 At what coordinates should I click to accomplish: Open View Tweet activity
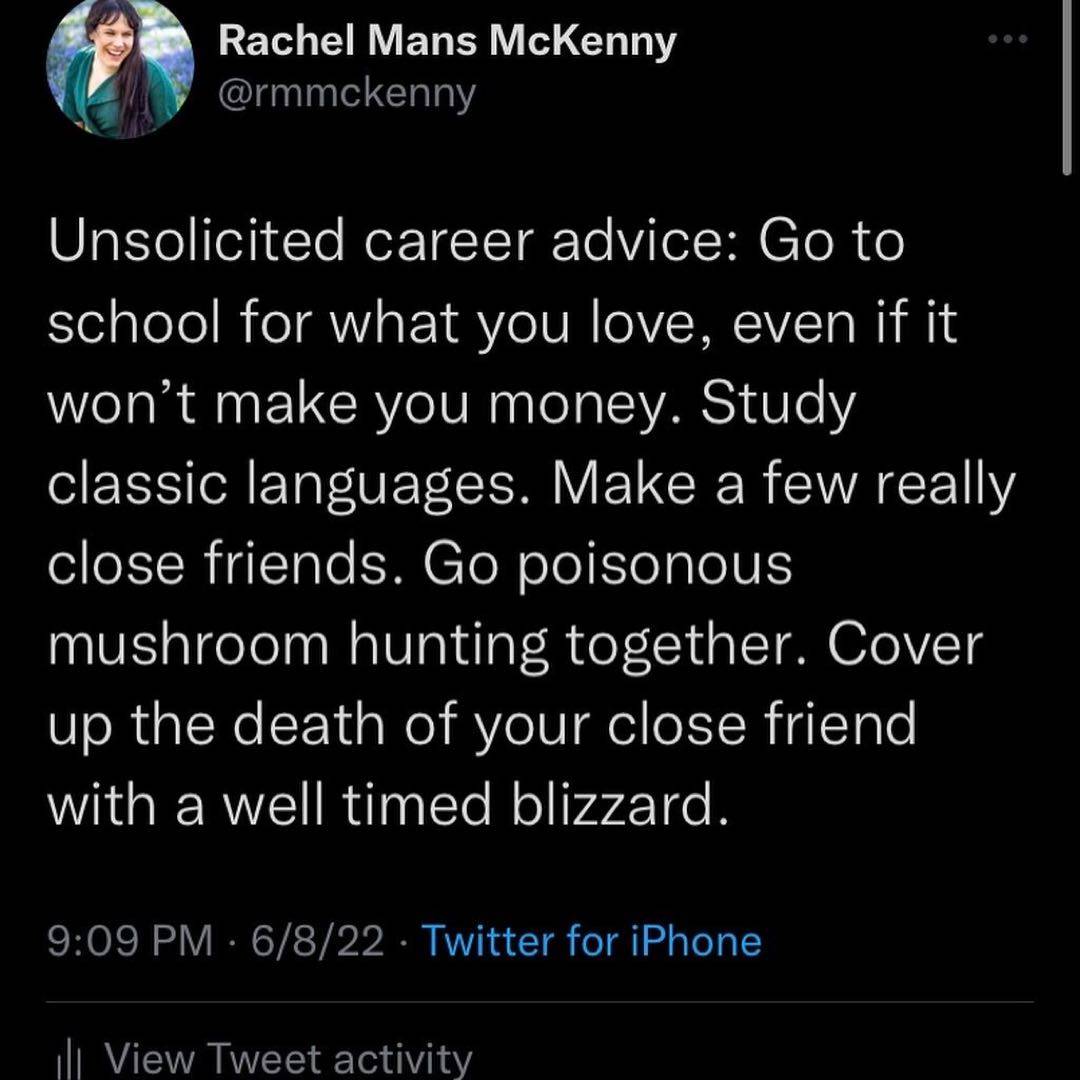(288, 1060)
